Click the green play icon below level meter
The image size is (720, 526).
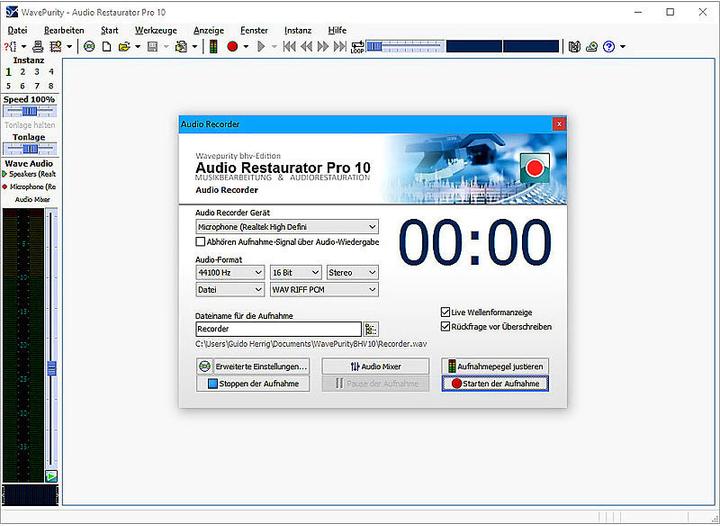[x=51, y=476]
